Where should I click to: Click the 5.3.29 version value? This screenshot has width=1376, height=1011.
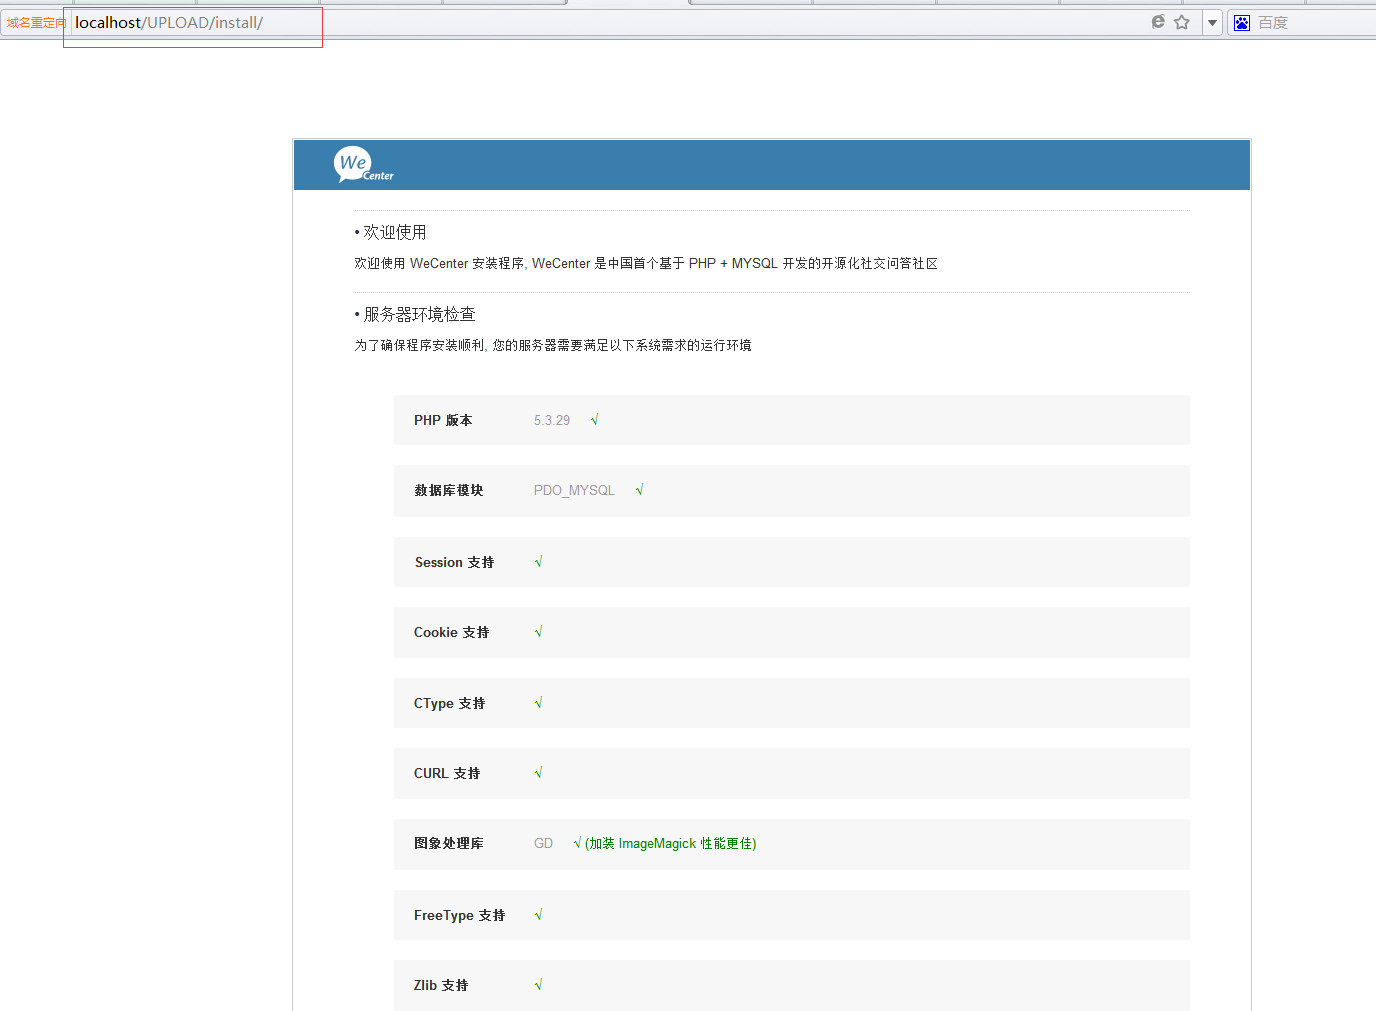click(552, 420)
